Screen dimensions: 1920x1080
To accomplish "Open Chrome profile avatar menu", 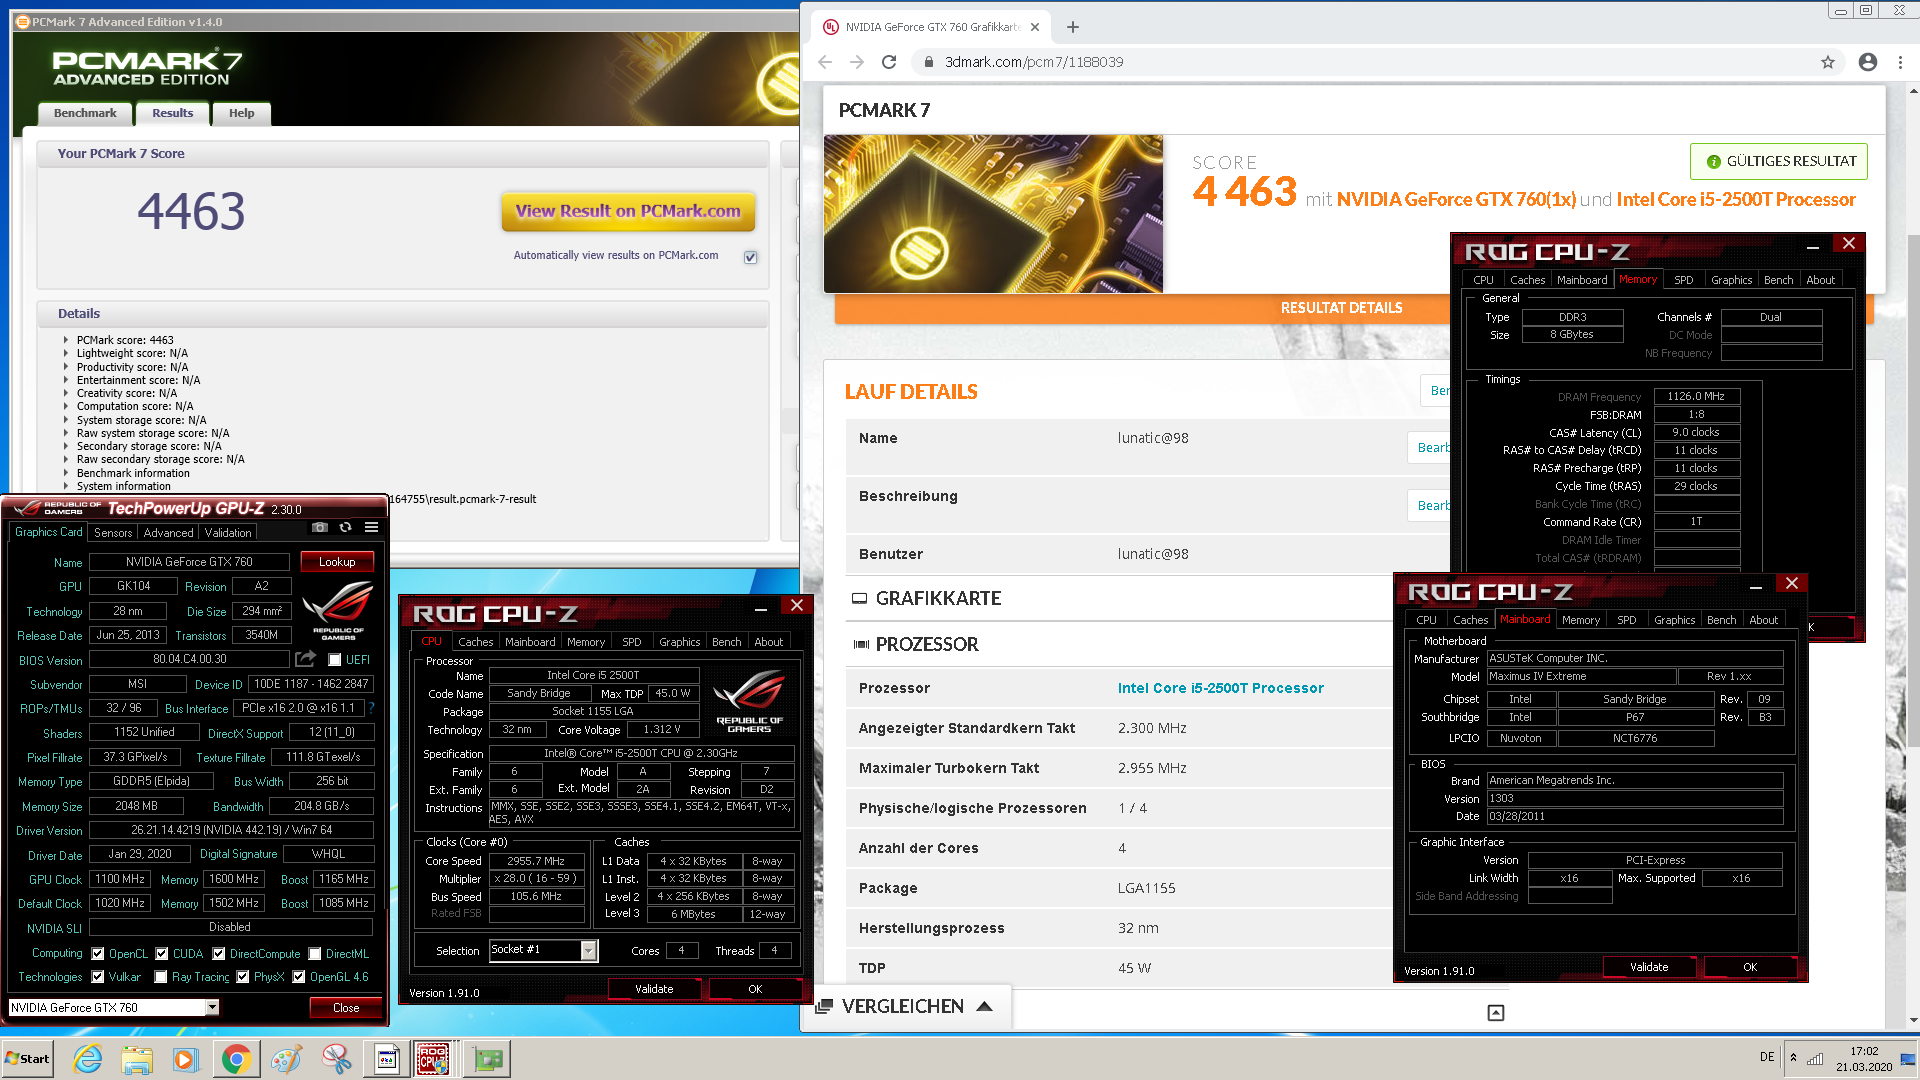I will coord(1867,62).
